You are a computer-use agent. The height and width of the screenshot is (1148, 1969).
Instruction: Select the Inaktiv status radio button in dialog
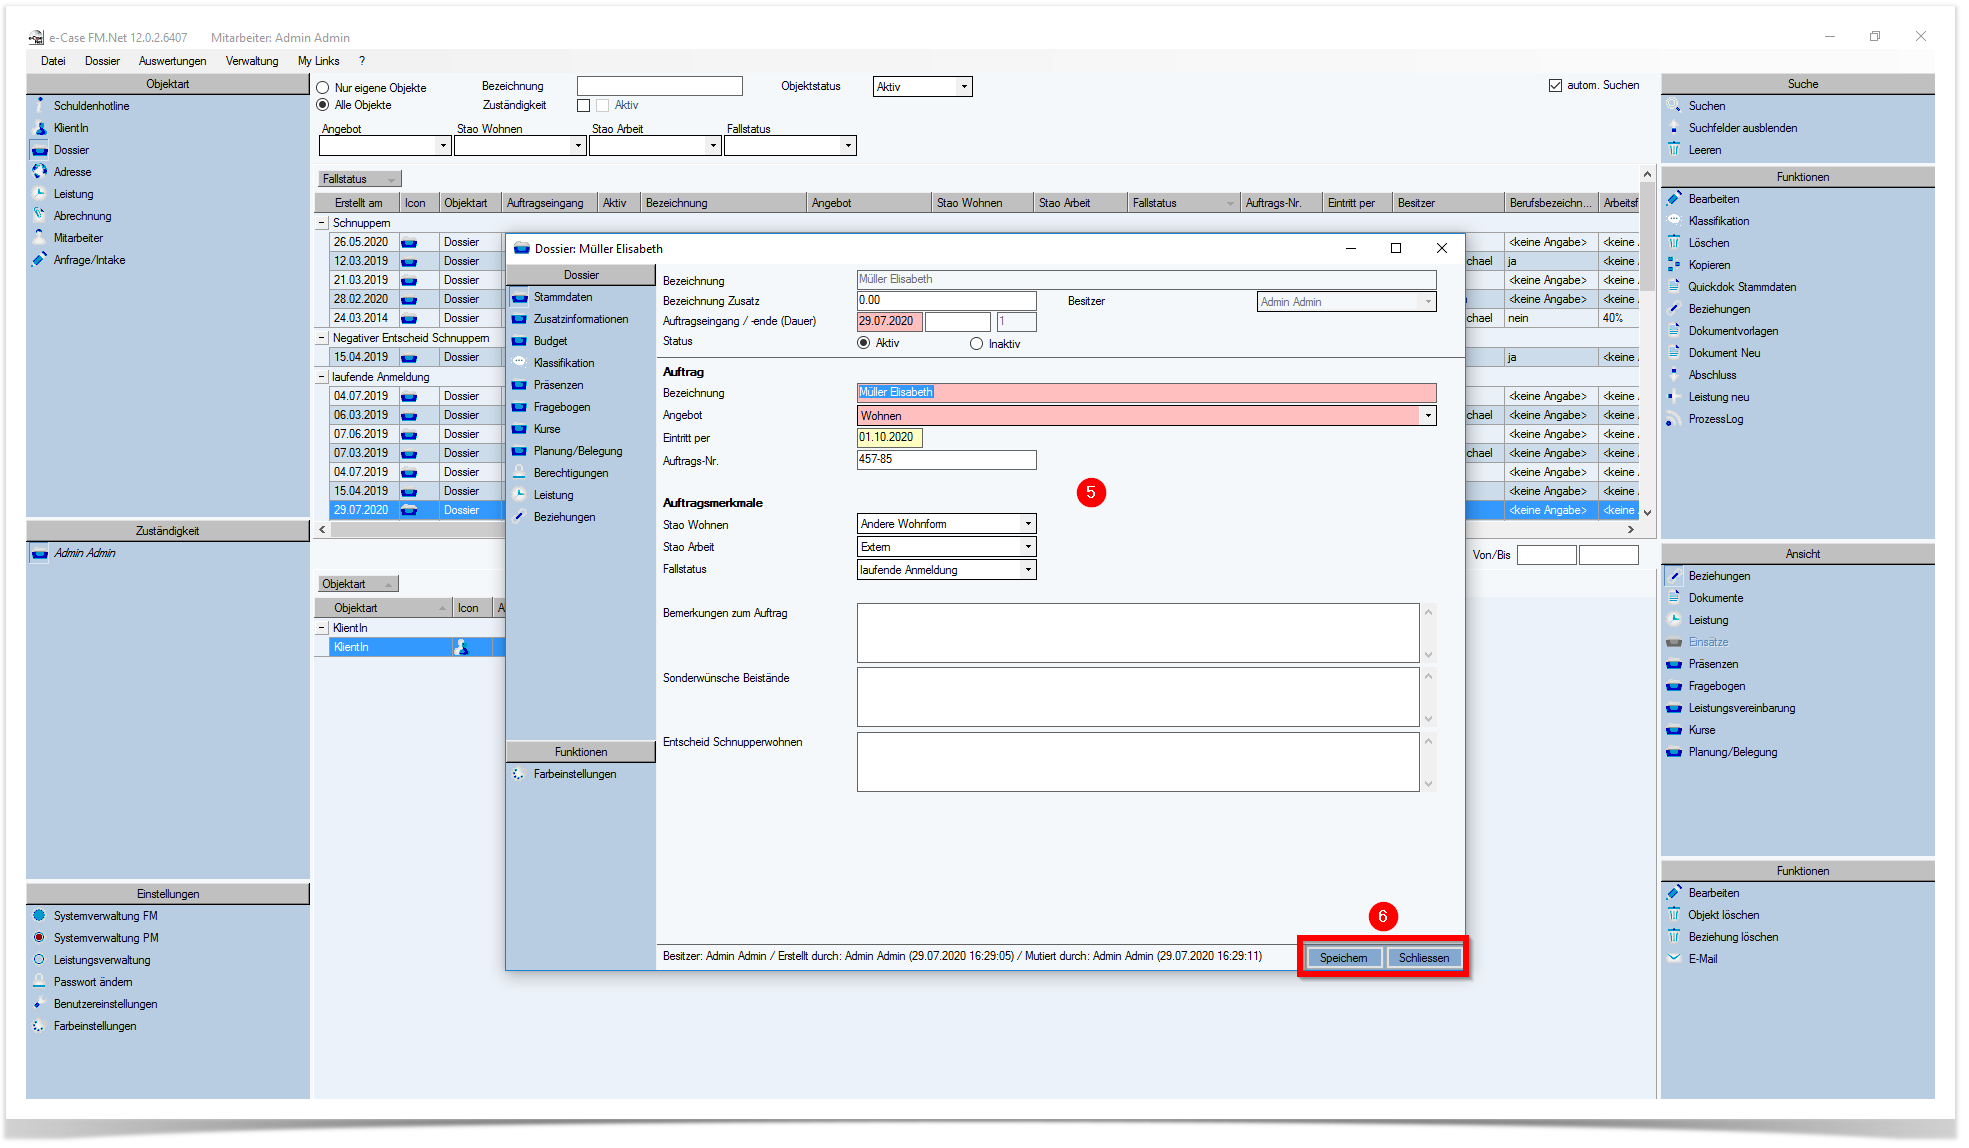click(x=977, y=344)
